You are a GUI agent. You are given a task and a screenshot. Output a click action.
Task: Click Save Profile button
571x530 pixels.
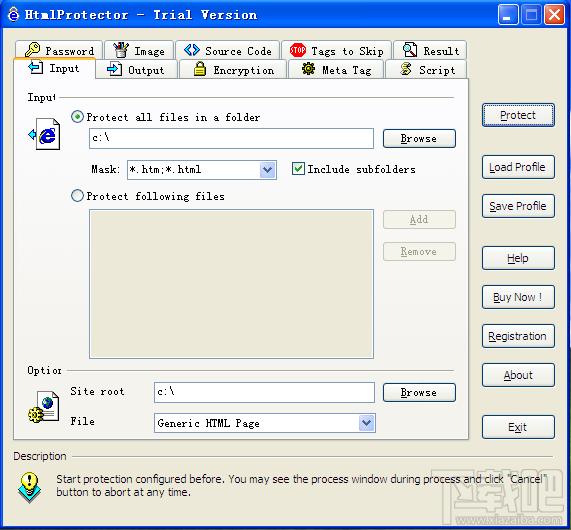[518, 206]
